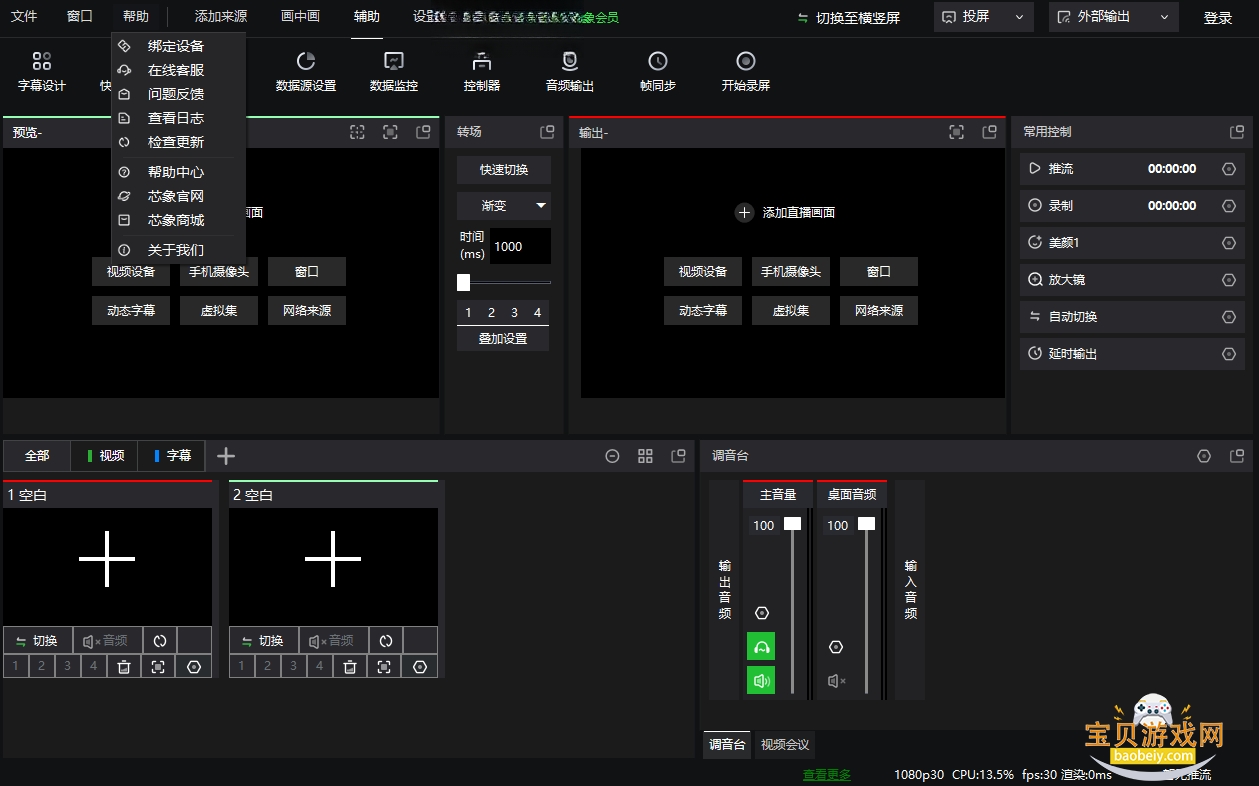Switch to the 视频会议 tab
1259x786 pixels.
pyautogui.click(x=785, y=745)
